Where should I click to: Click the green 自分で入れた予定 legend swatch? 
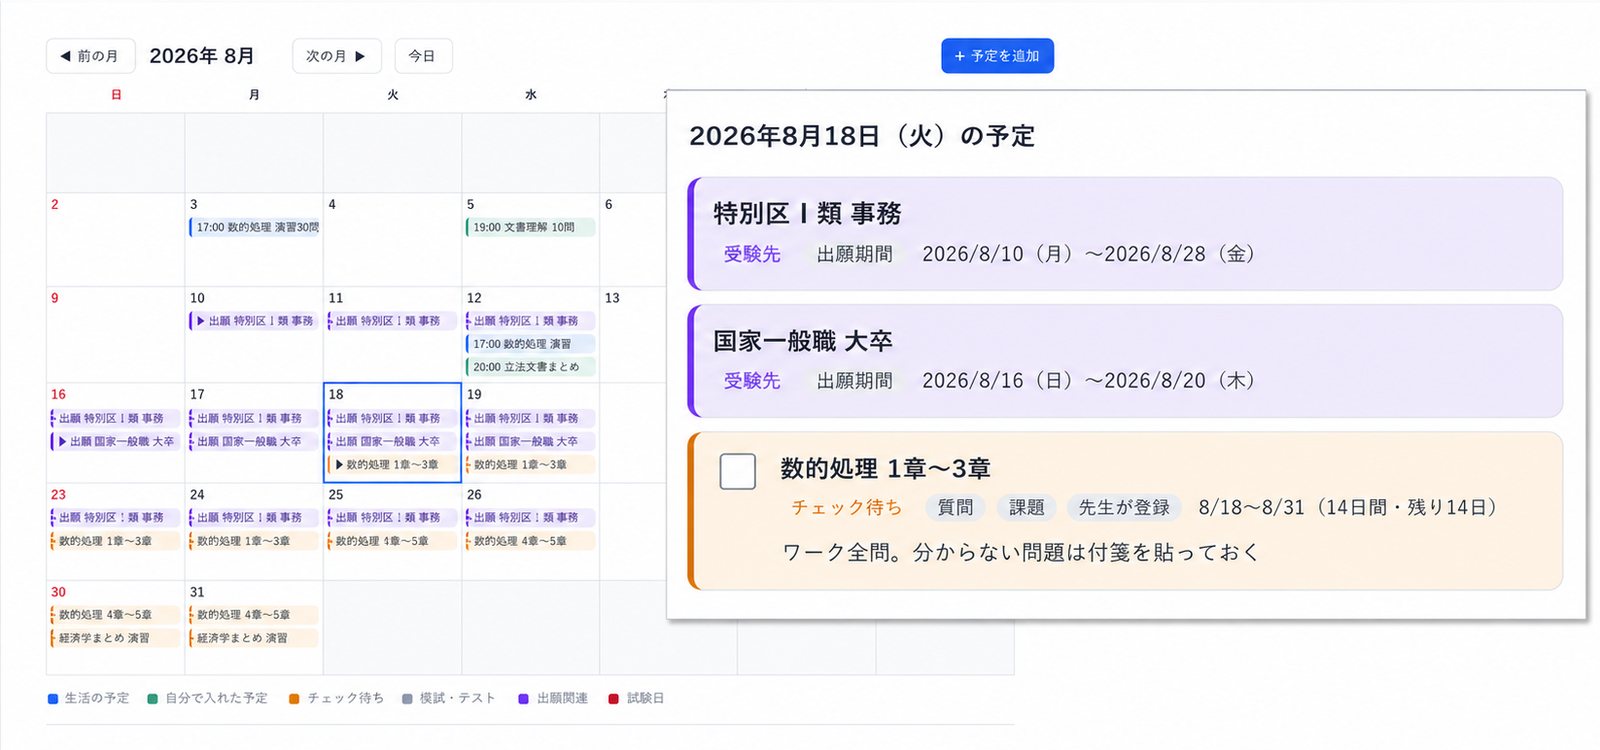[x=152, y=699]
